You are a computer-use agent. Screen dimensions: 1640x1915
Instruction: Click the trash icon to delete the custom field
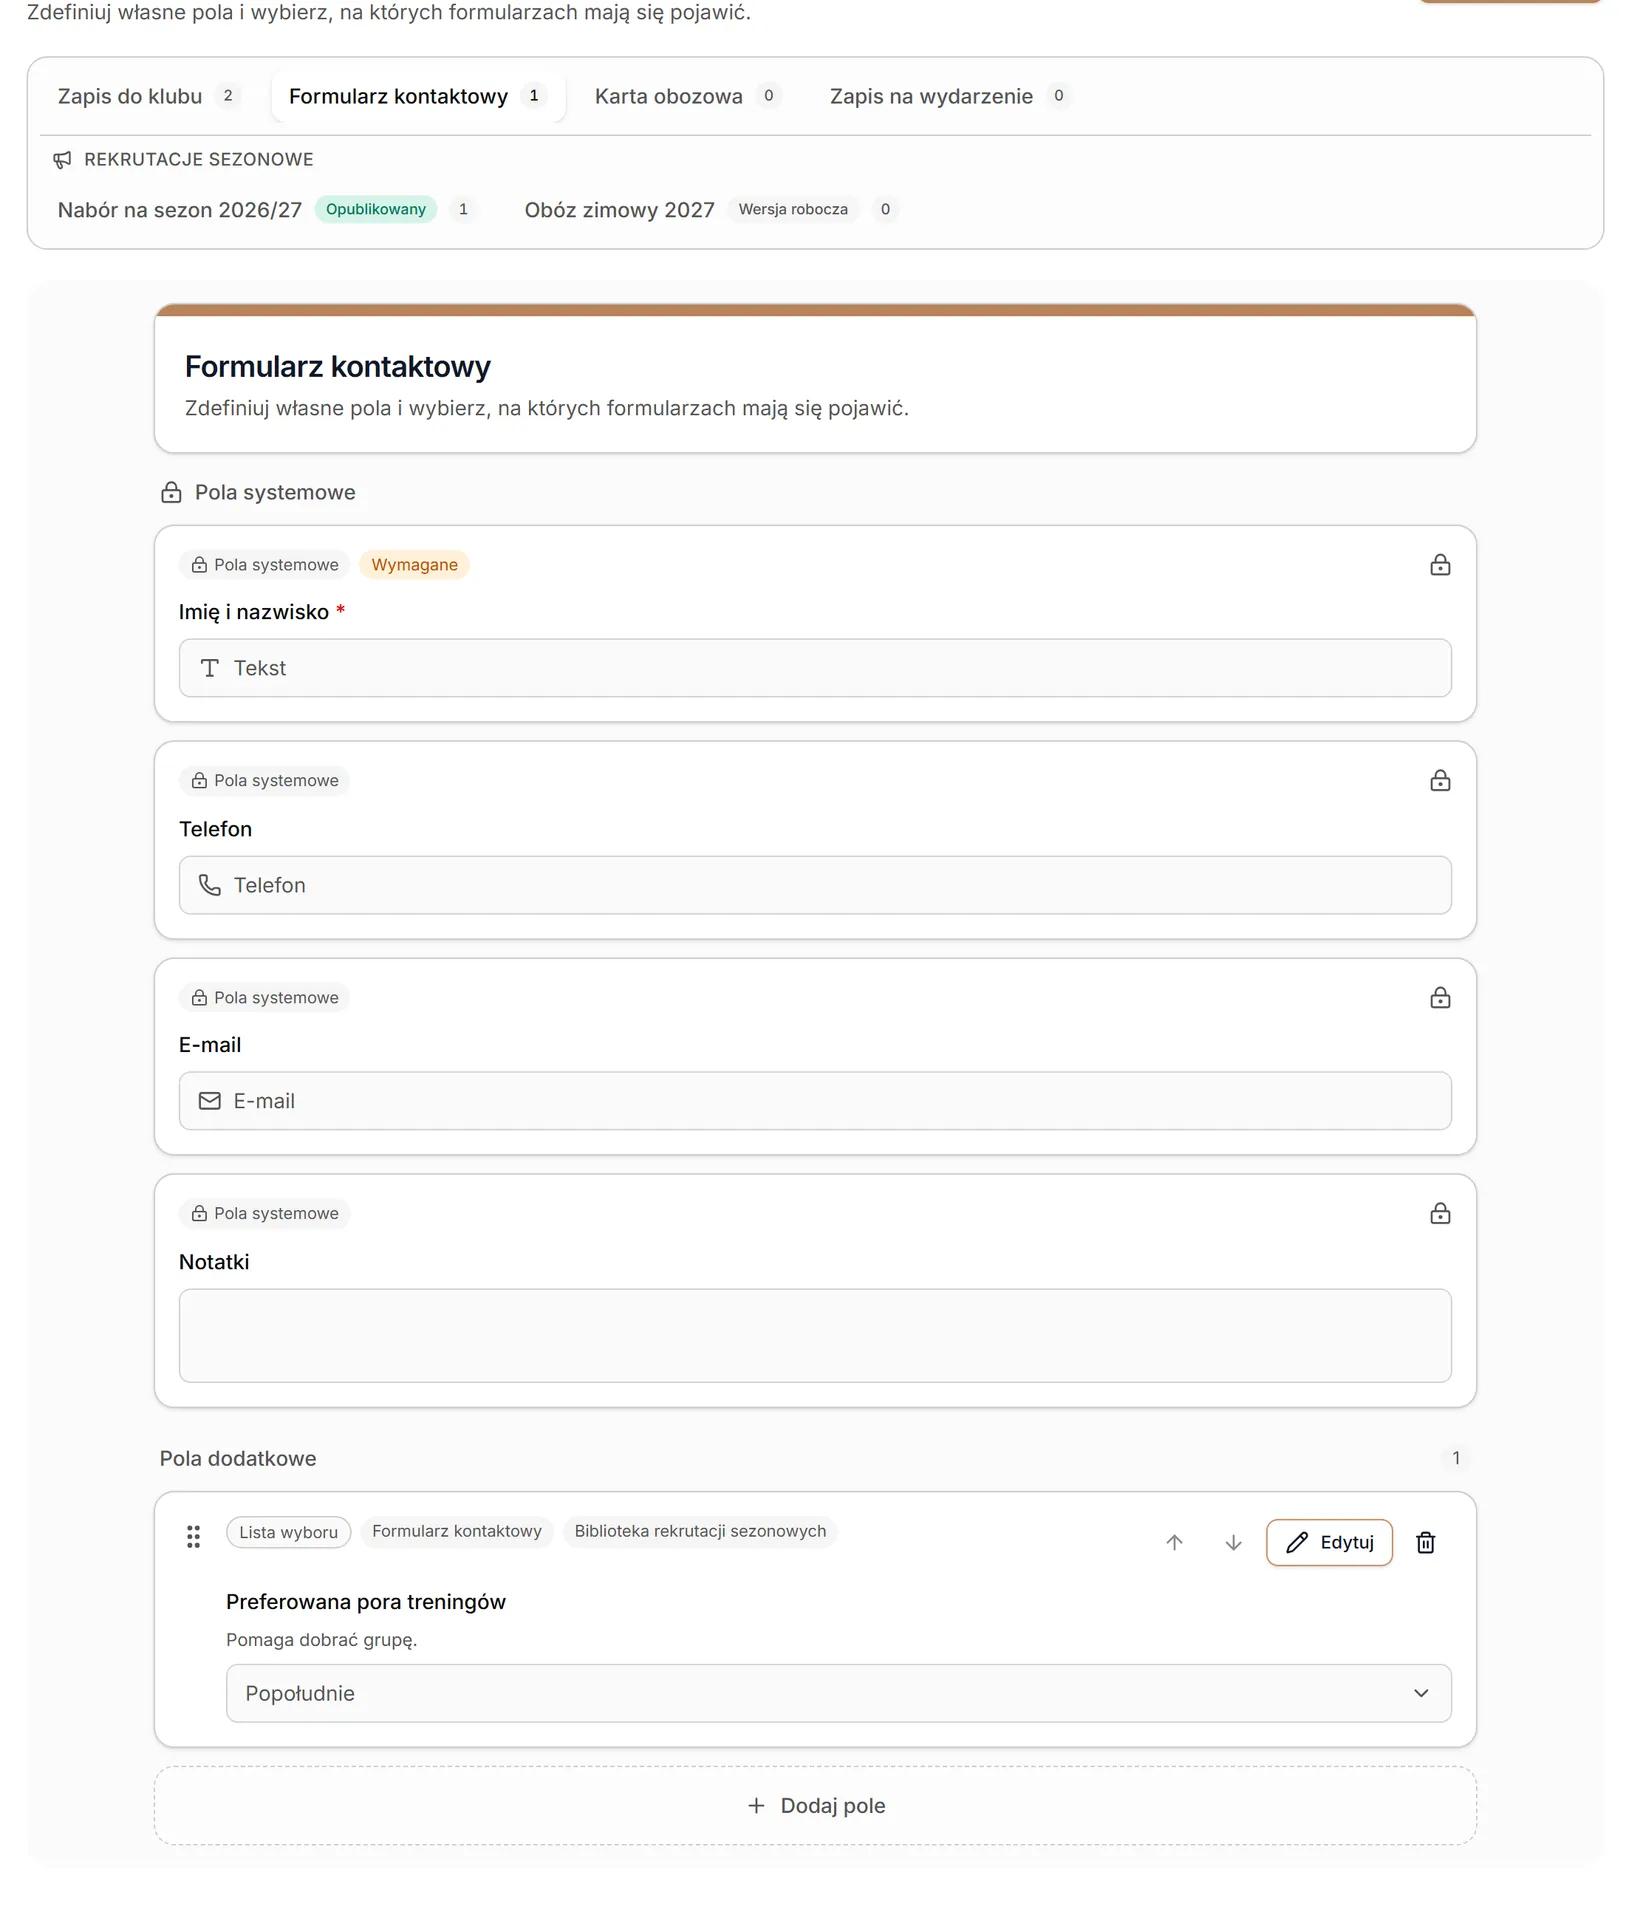point(1425,1542)
